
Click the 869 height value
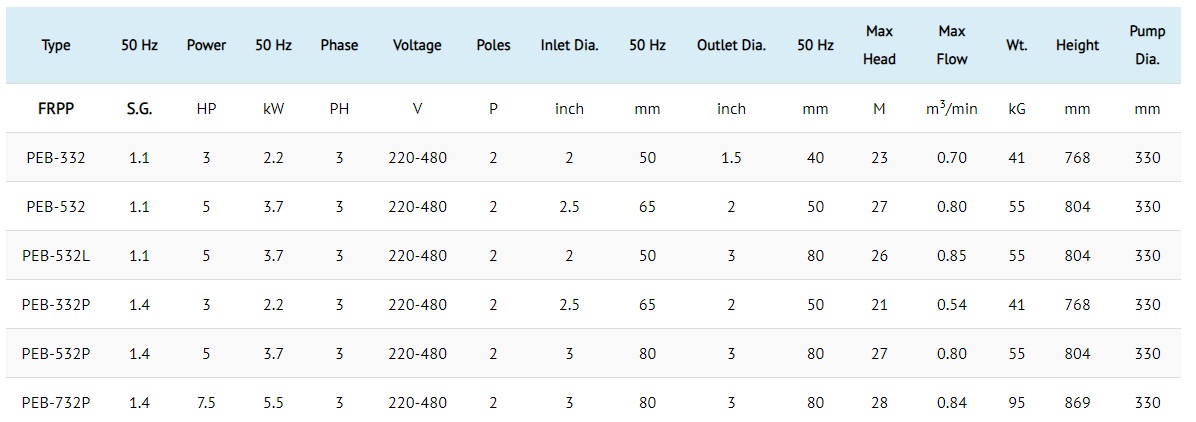pos(1077,402)
